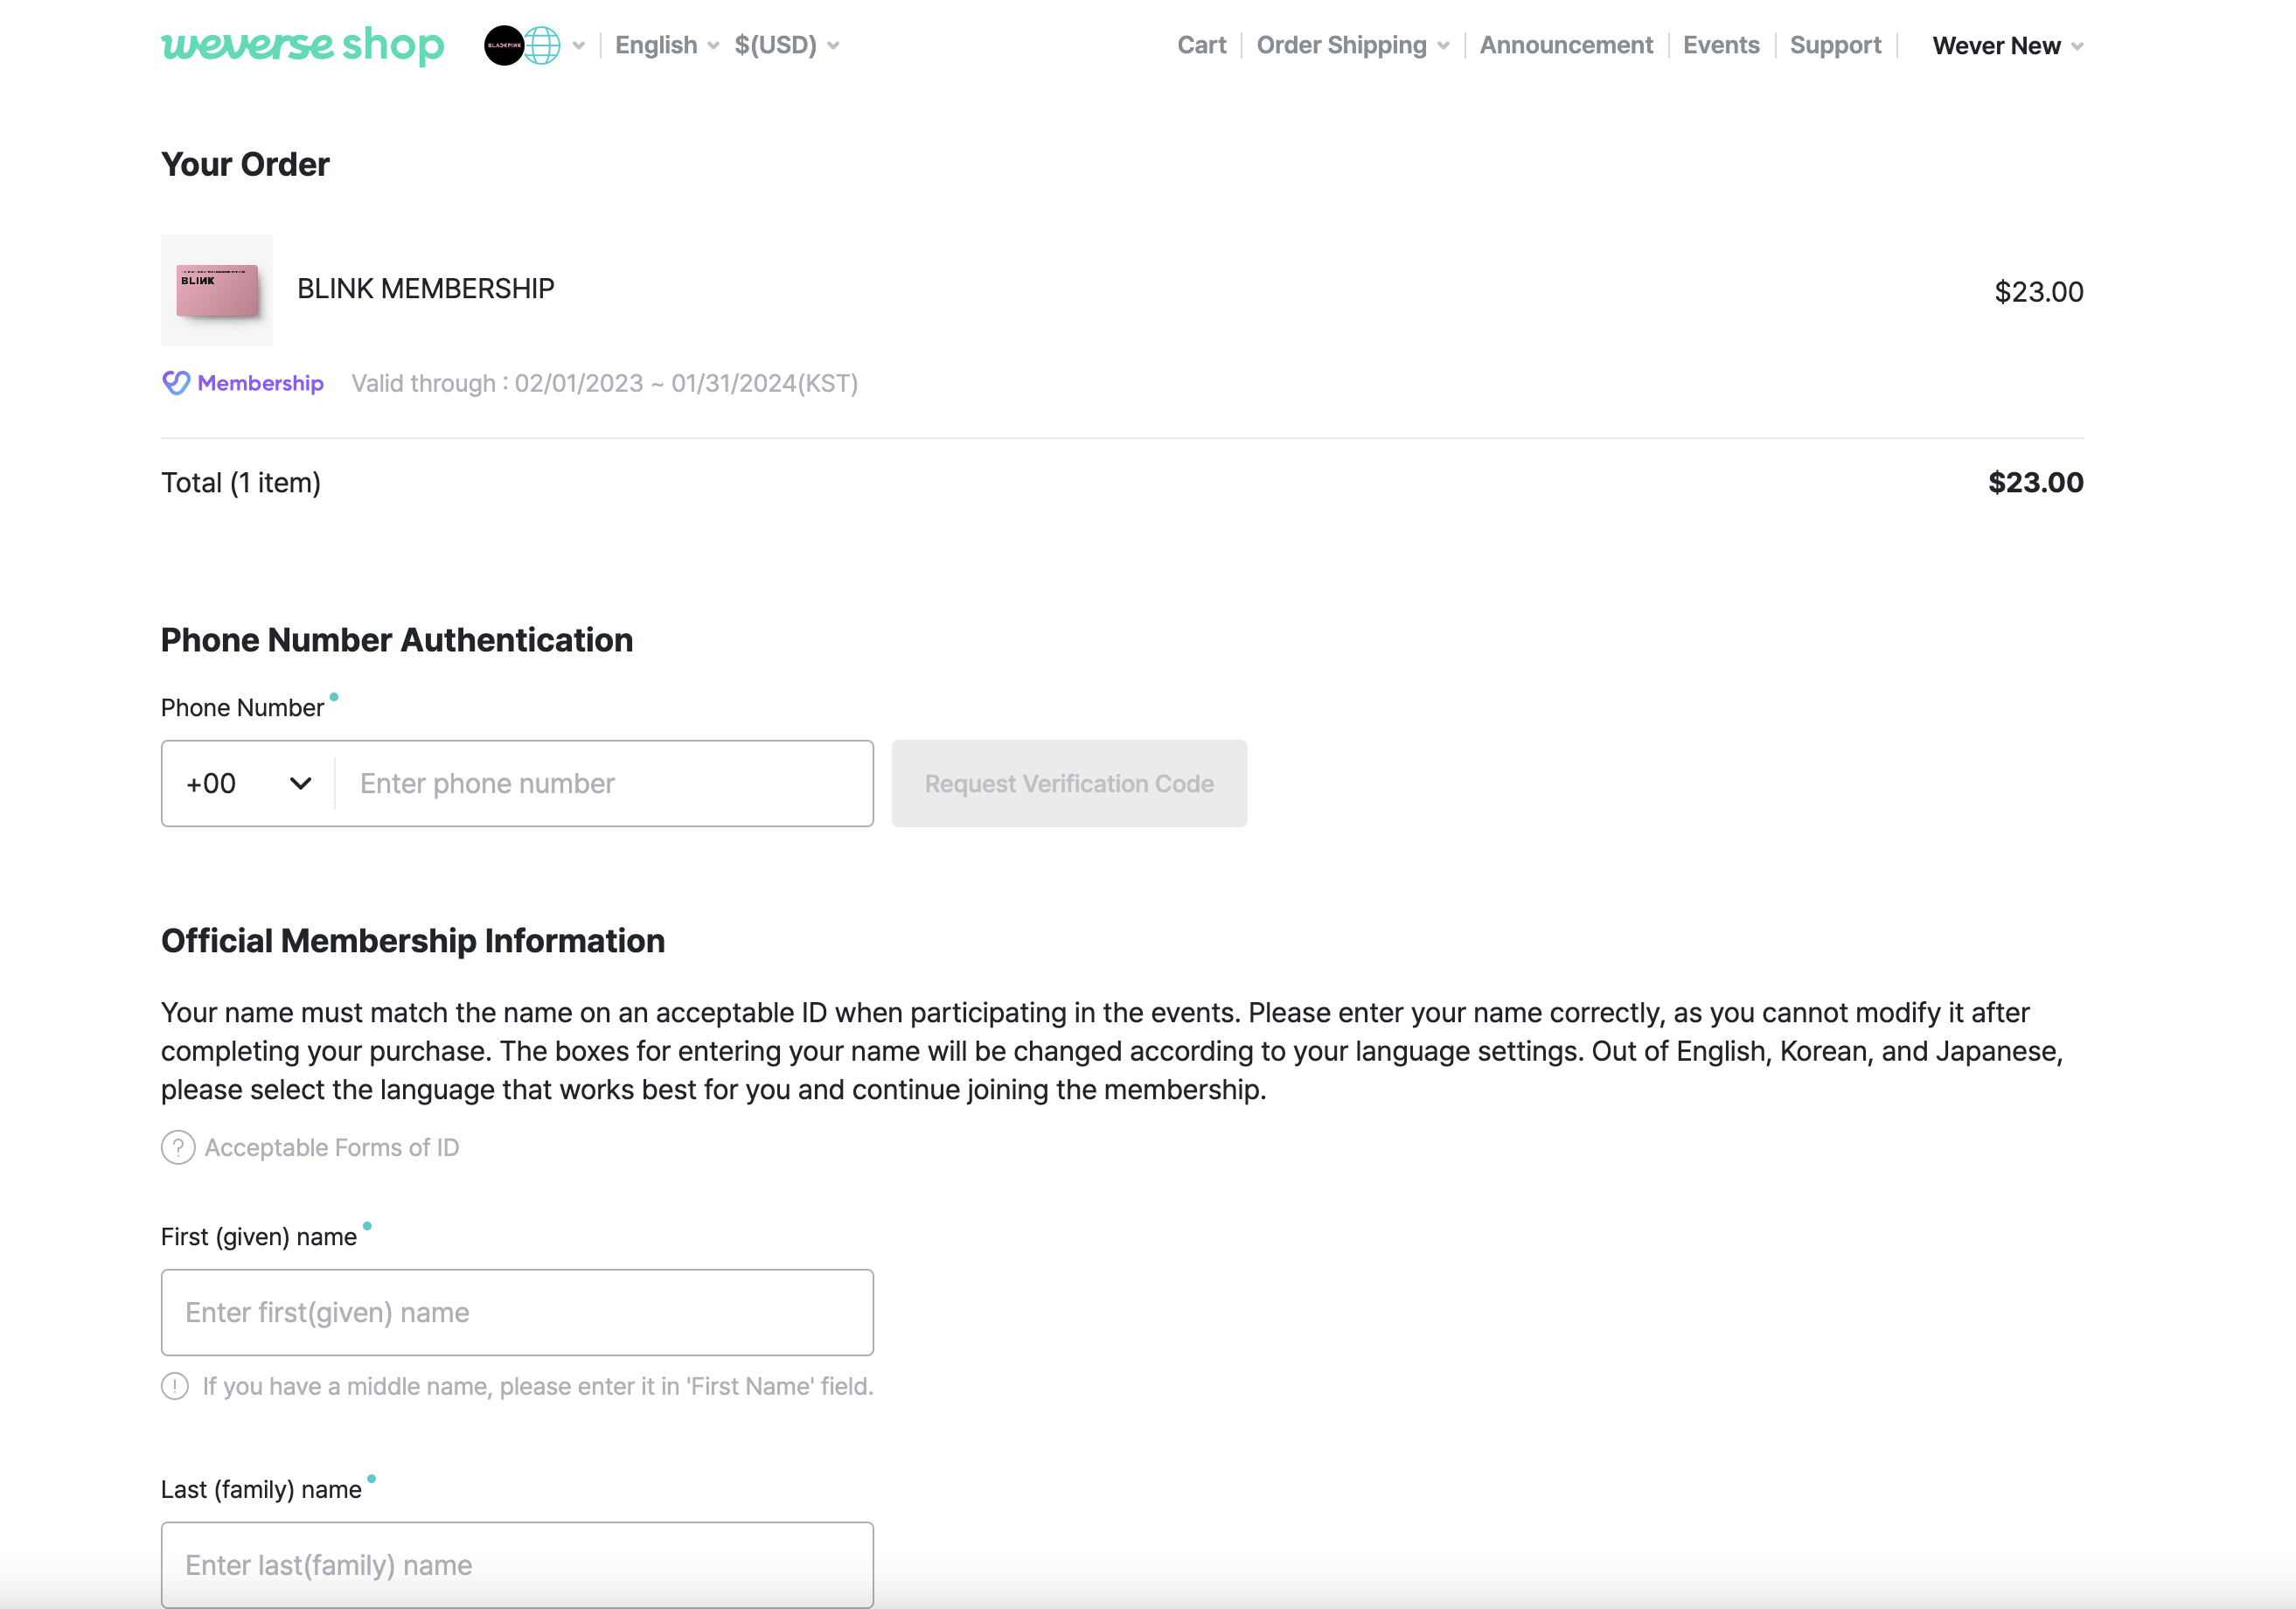Screen dimensions: 2296x1609
Task: Open the +00 country code selector
Action: click(x=248, y=783)
